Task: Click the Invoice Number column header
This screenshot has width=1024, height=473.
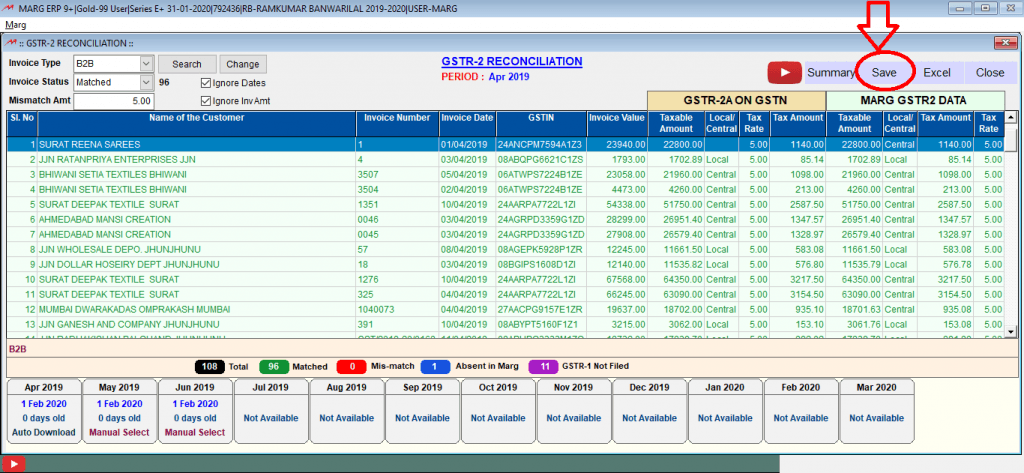Action: click(x=397, y=123)
